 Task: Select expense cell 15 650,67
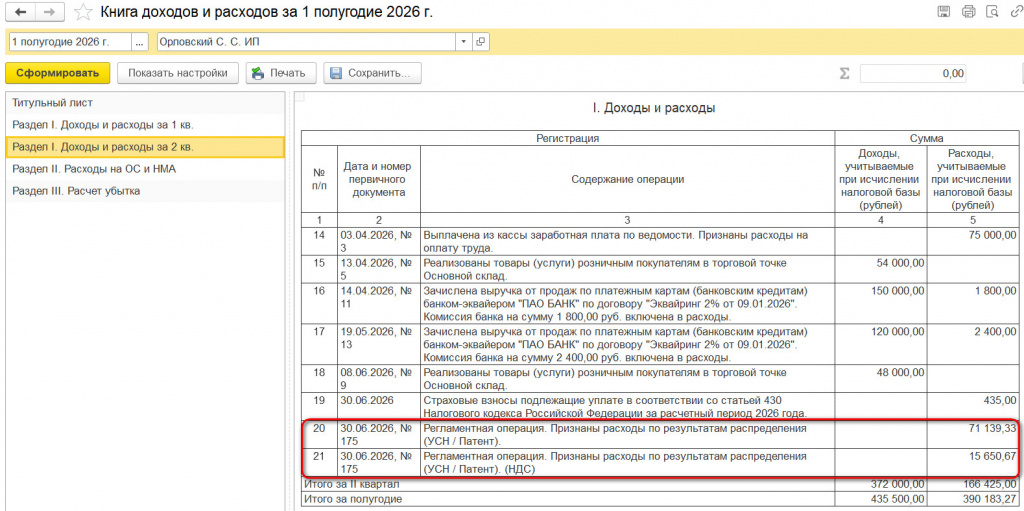(972, 462)
